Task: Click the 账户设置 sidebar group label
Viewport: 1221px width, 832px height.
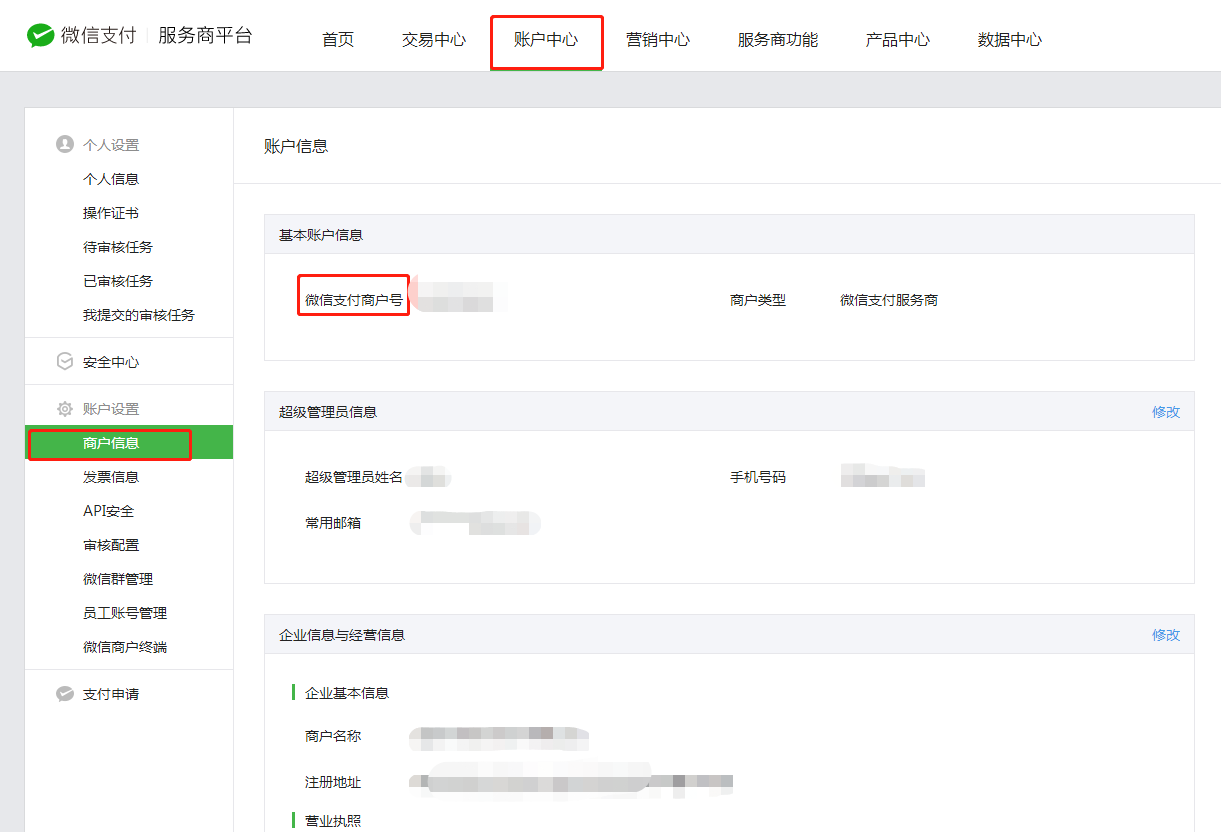Action: click(x=111, y=409)
